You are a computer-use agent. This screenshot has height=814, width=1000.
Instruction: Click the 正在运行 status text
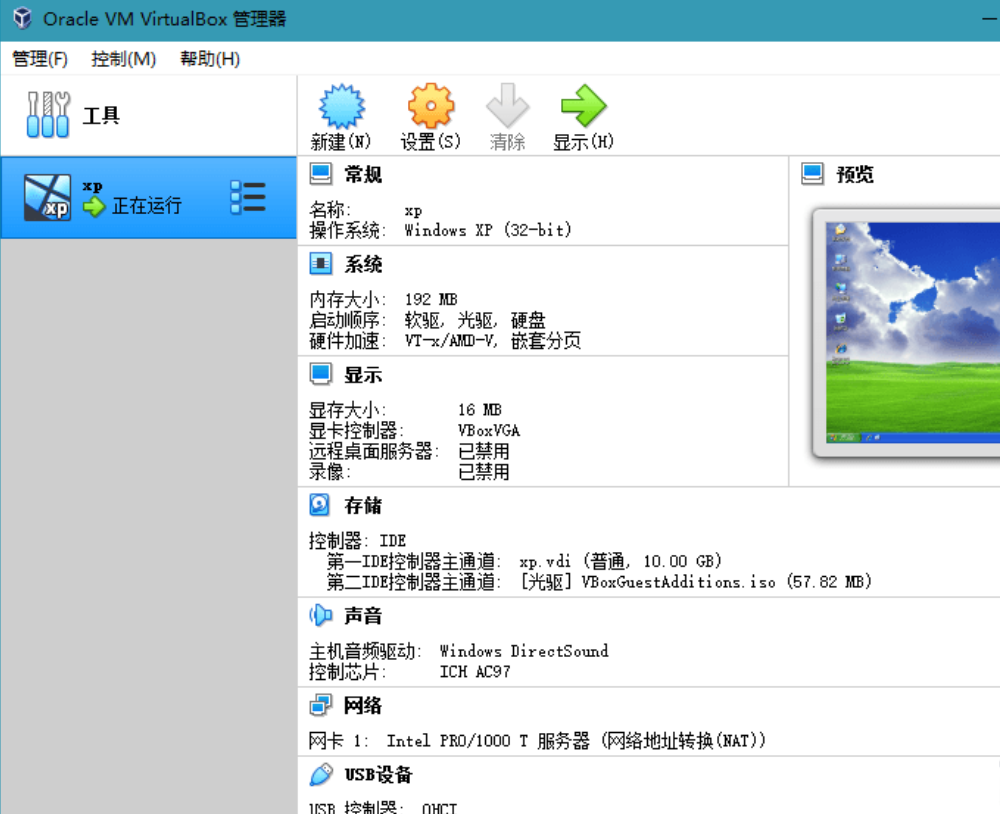click(x=147, y=205)
